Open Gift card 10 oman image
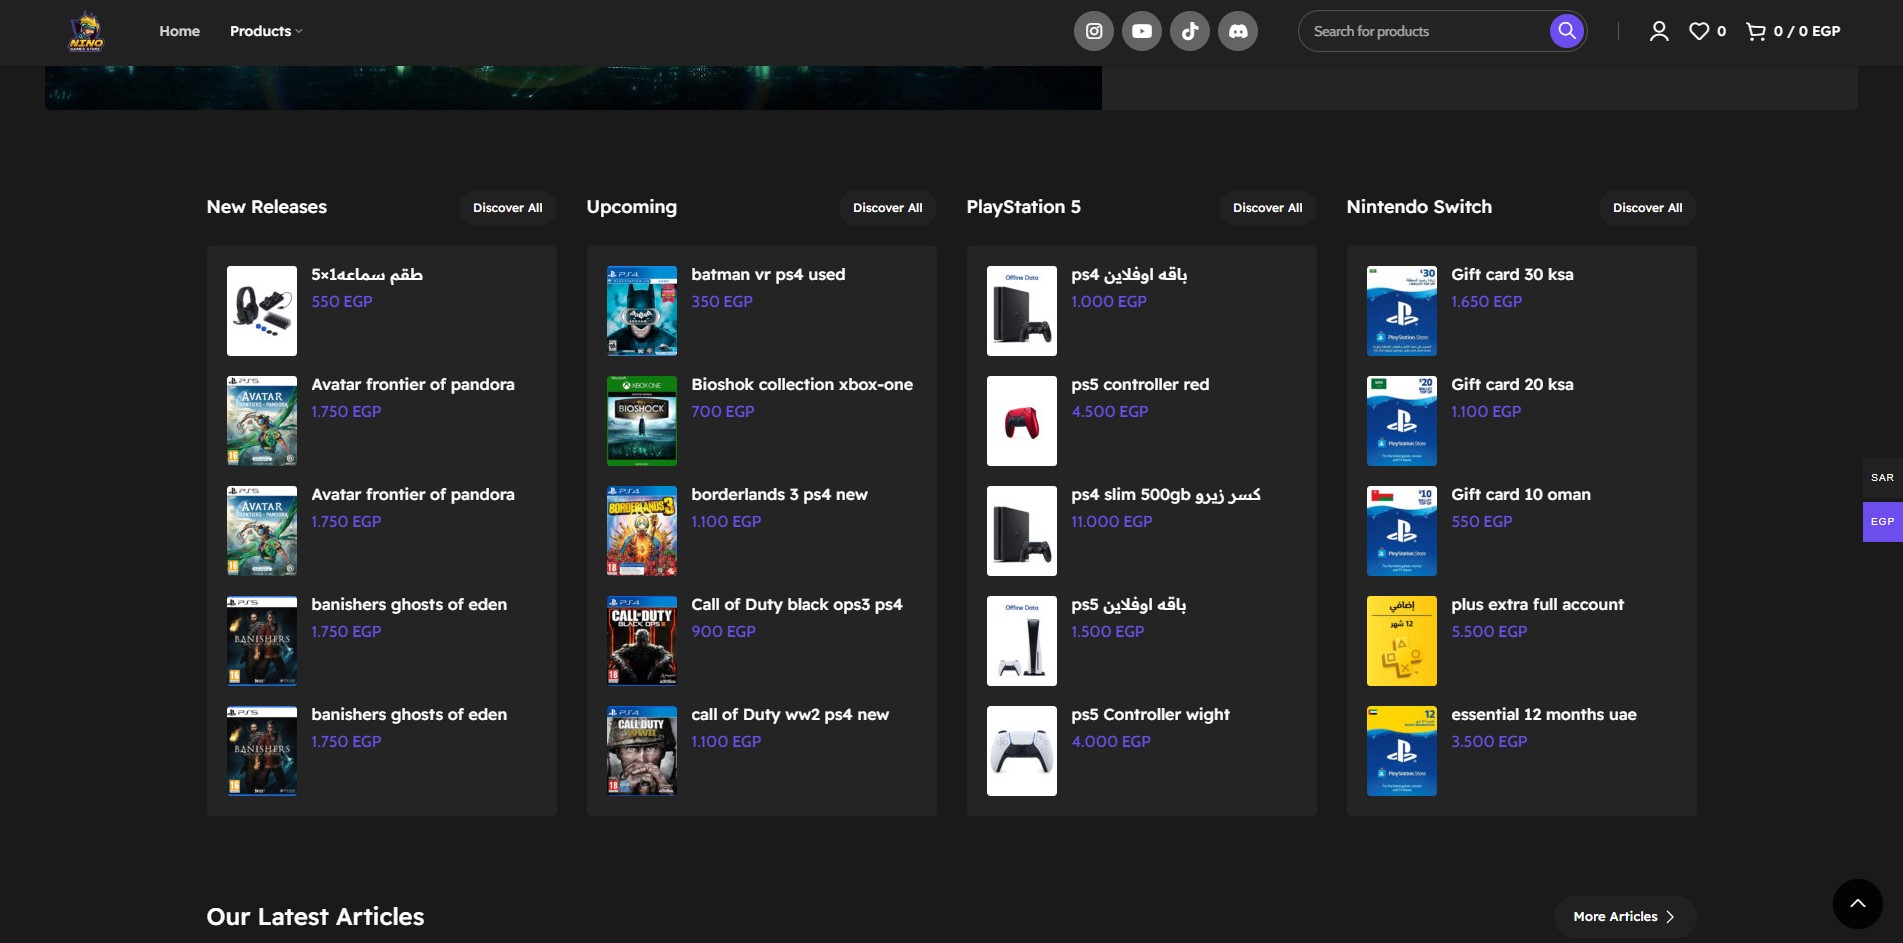The height and width of the screenshot is (943, 1903). pos(1402,531)
